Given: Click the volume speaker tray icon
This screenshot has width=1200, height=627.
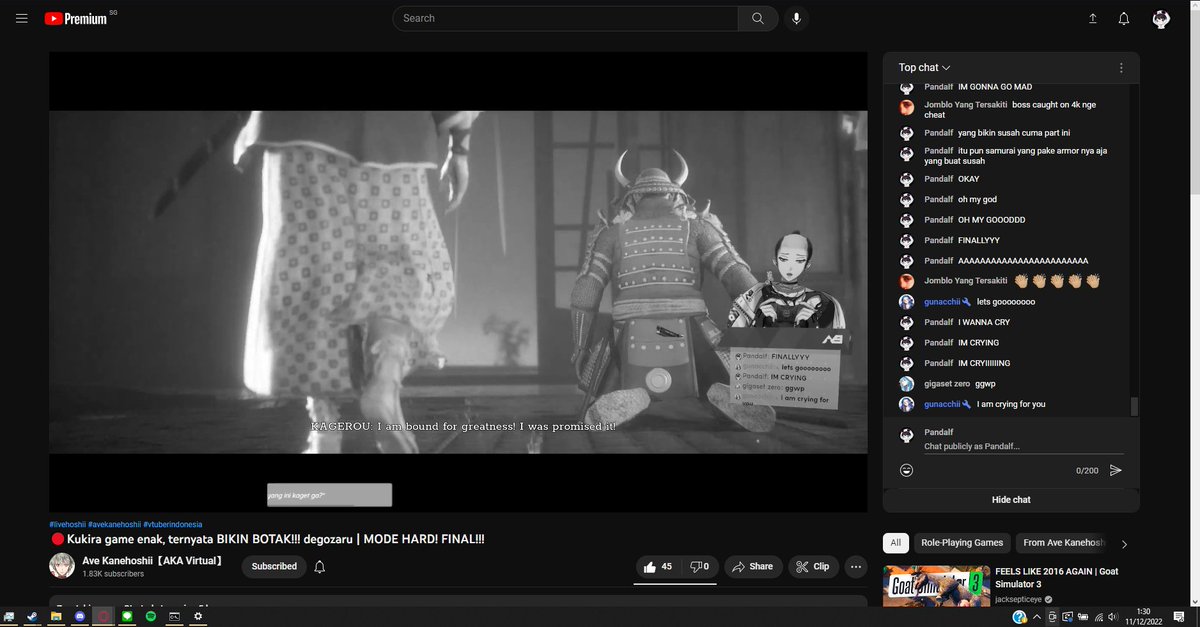Looking at the screenshot, I should click(1113, 617).
